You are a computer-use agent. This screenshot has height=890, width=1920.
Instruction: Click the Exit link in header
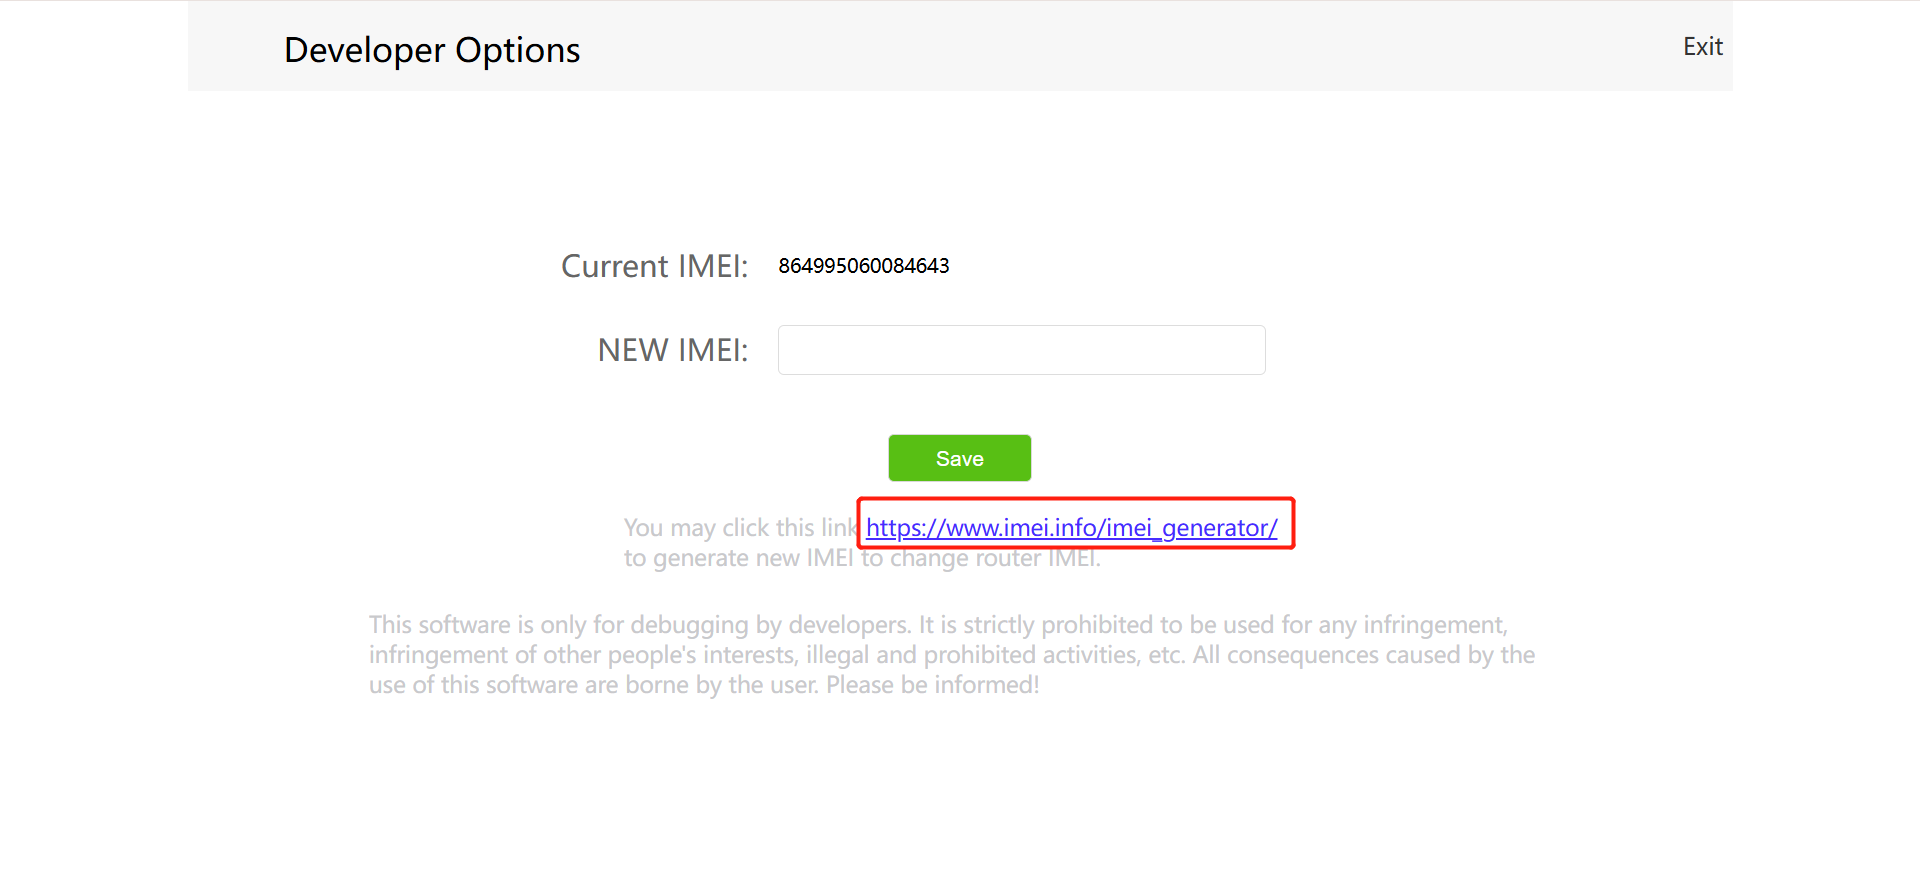click(1702, 47)
